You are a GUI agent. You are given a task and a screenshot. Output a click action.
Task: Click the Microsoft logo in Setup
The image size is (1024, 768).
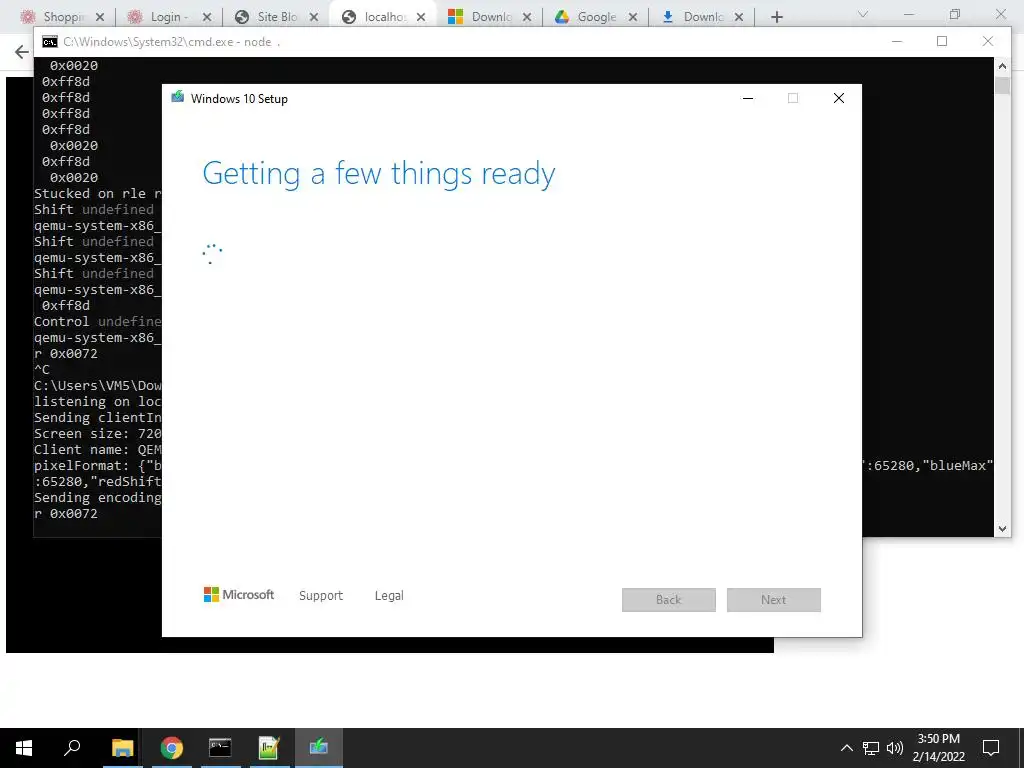tap(239, 594)
